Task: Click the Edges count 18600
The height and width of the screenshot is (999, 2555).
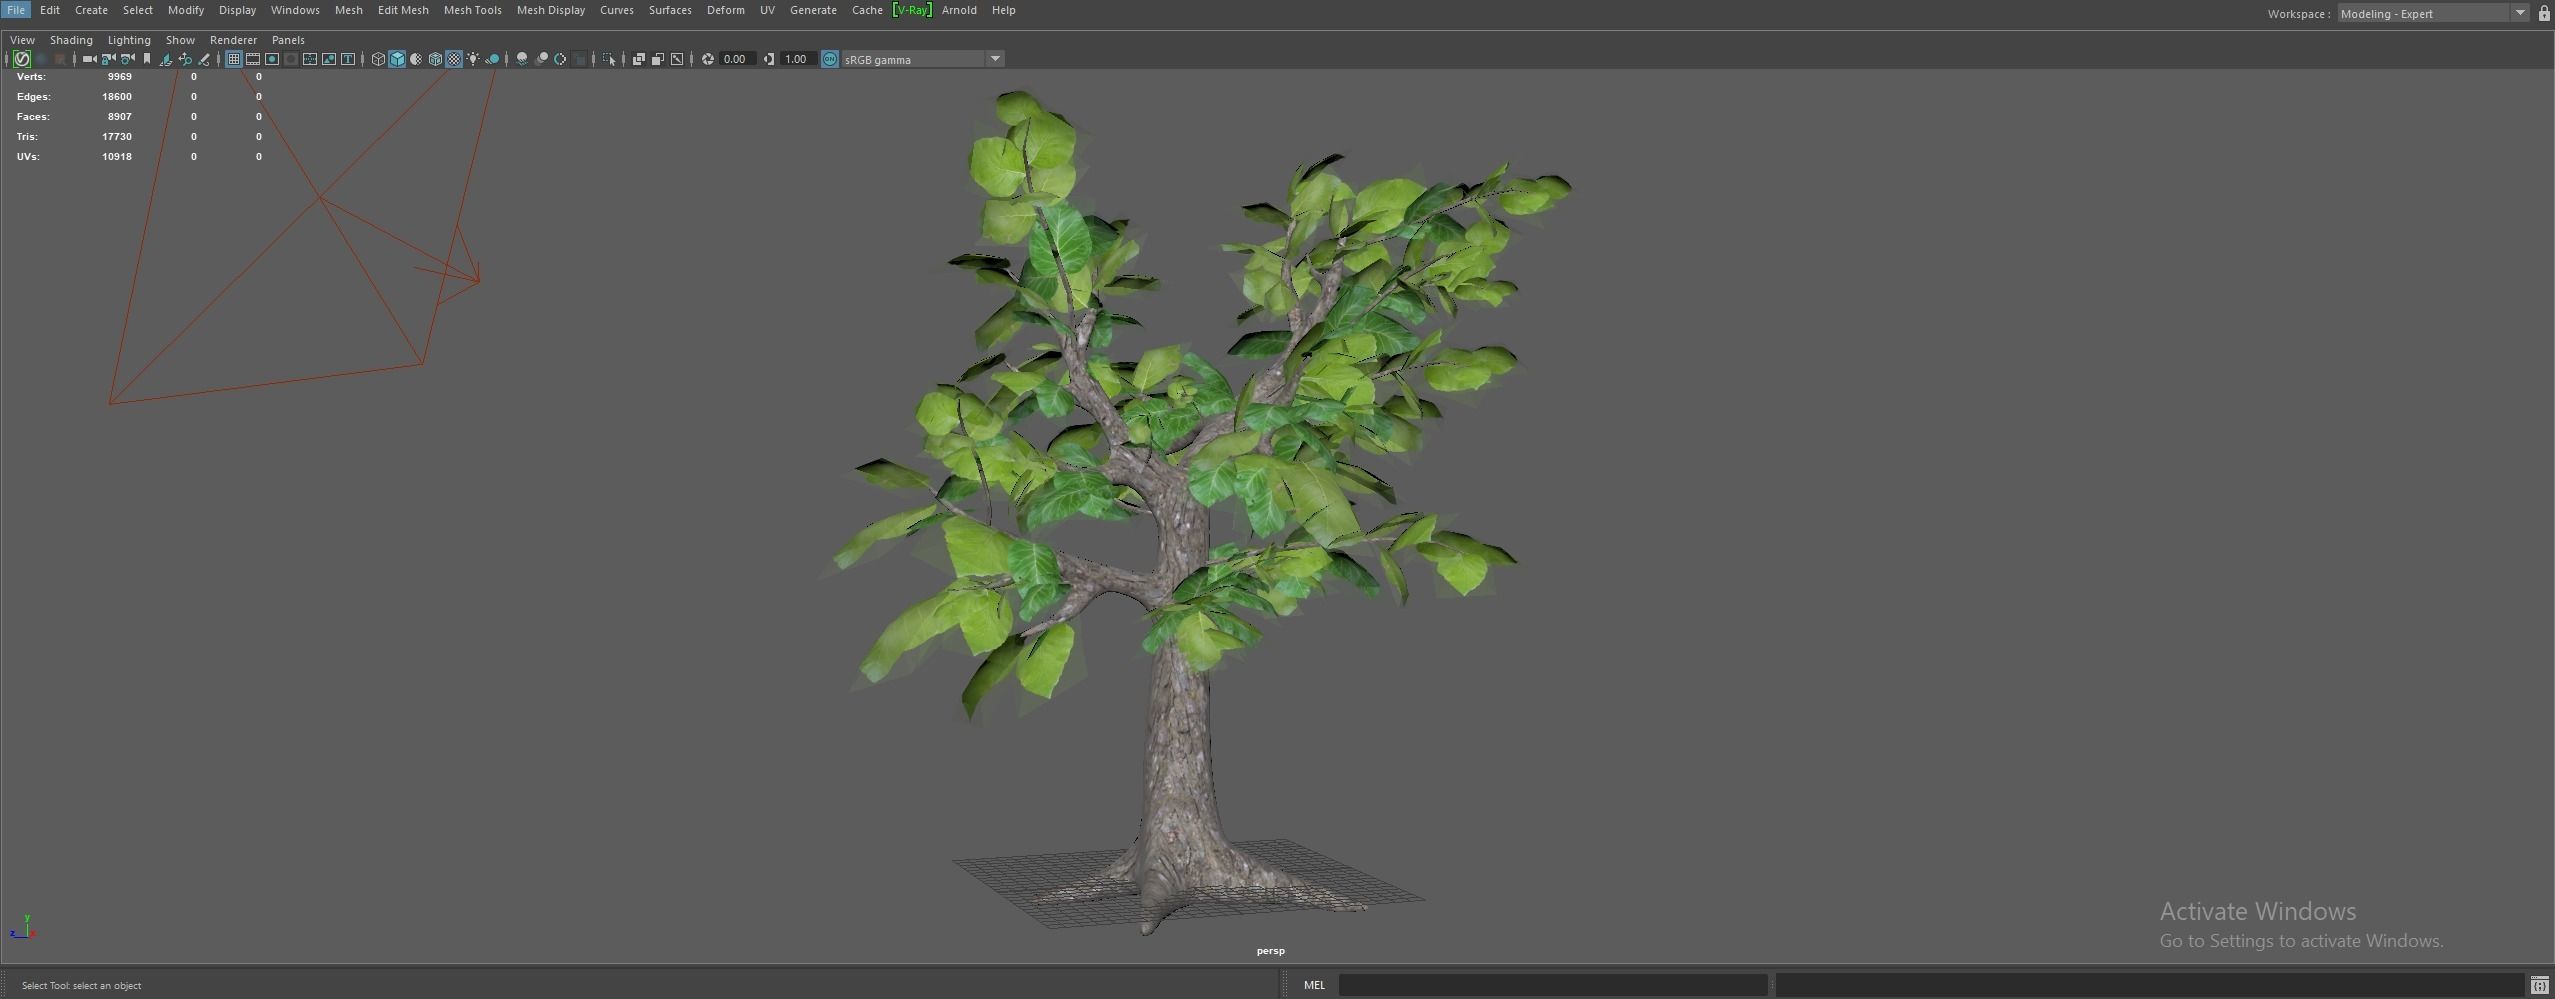Action: click(x=117, y=96)
